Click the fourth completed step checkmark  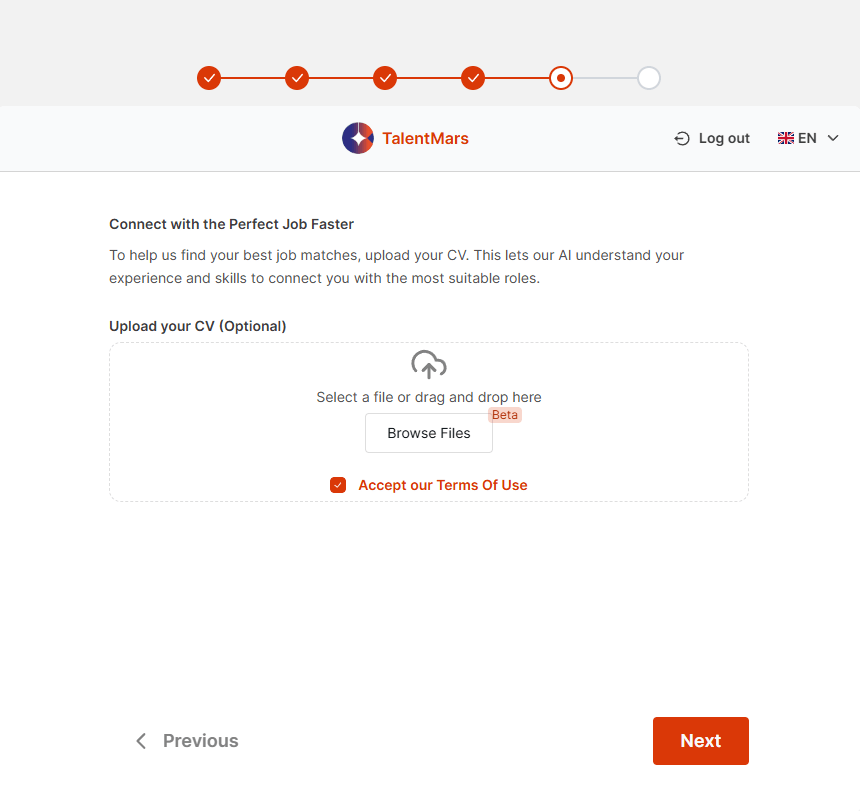[473, 78]
